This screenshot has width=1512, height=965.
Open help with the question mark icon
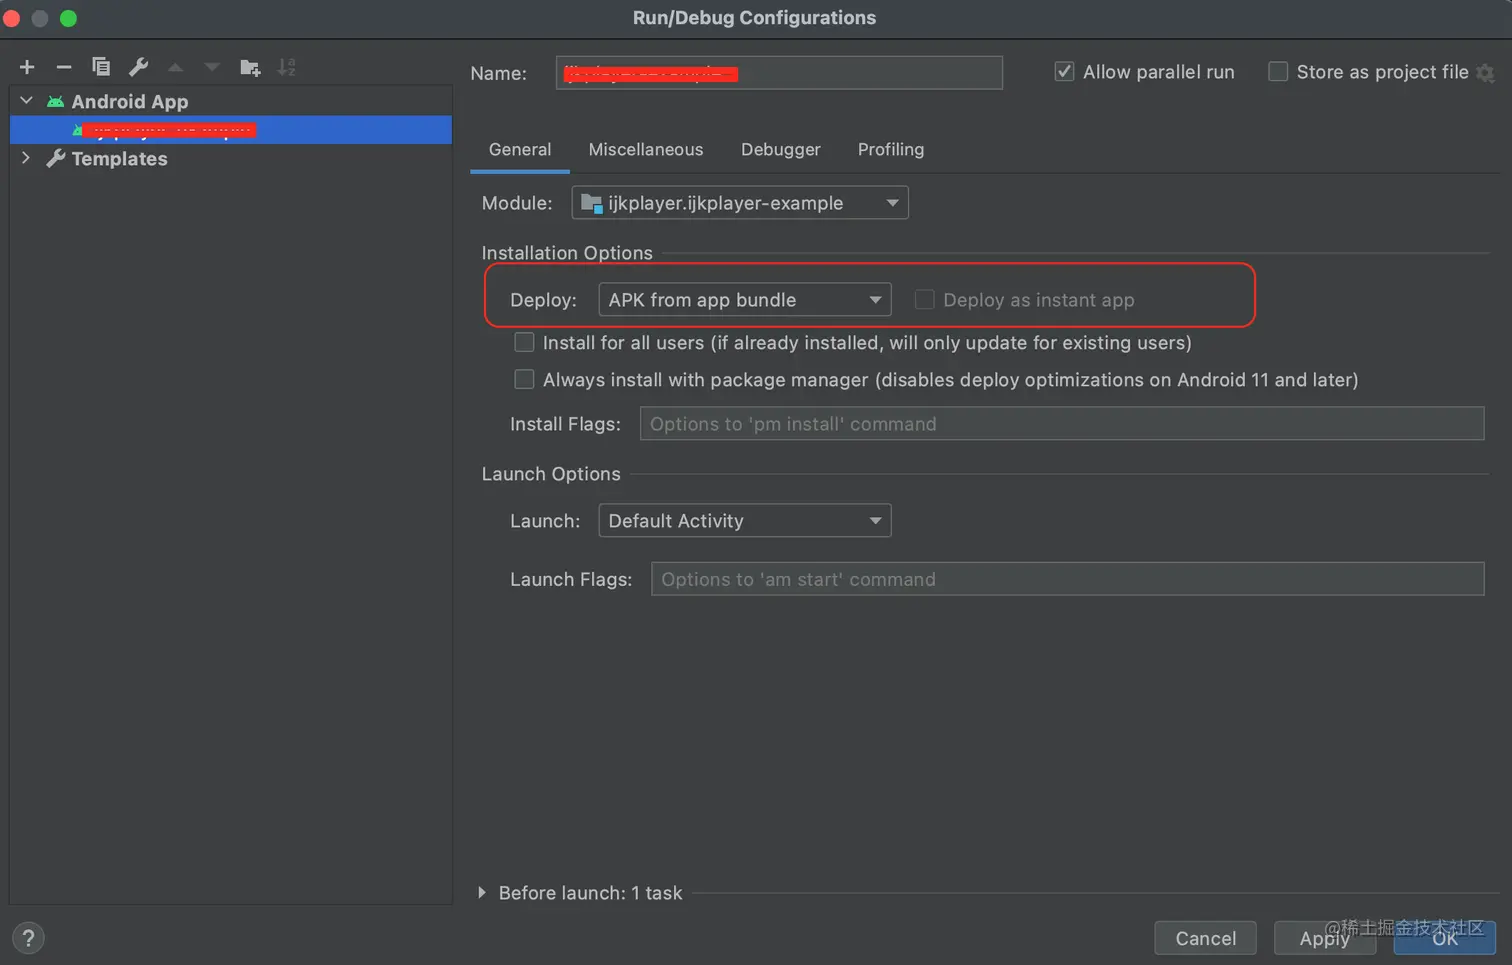28,938
